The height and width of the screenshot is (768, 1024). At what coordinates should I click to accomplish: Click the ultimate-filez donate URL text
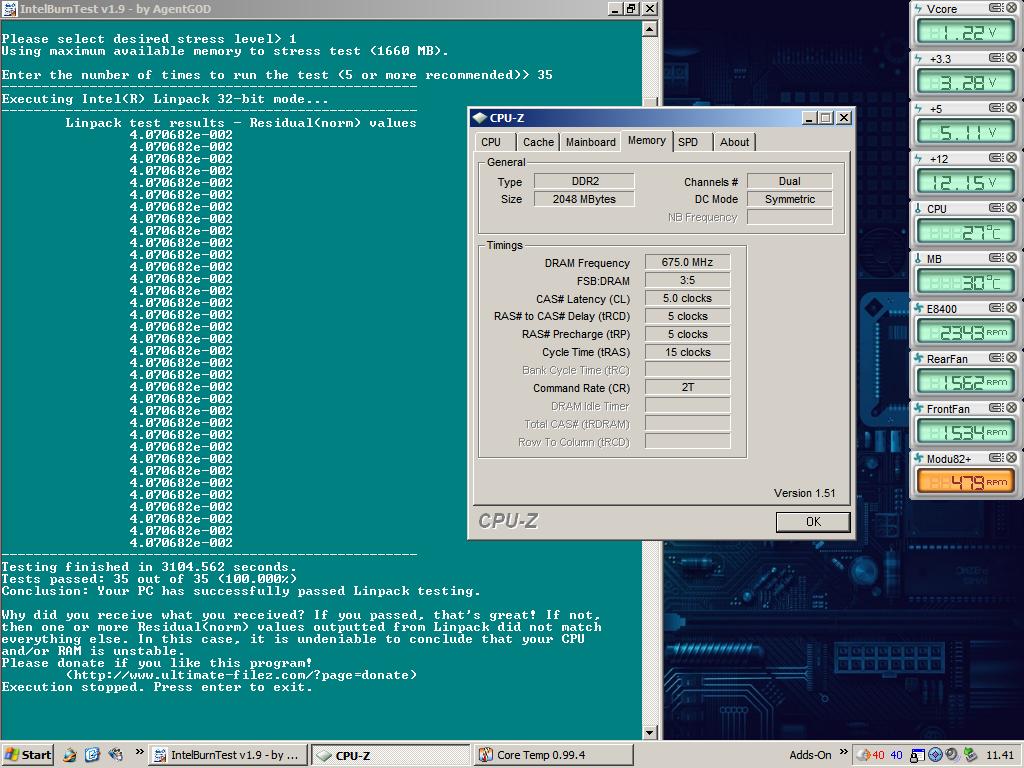coord(241,675)
